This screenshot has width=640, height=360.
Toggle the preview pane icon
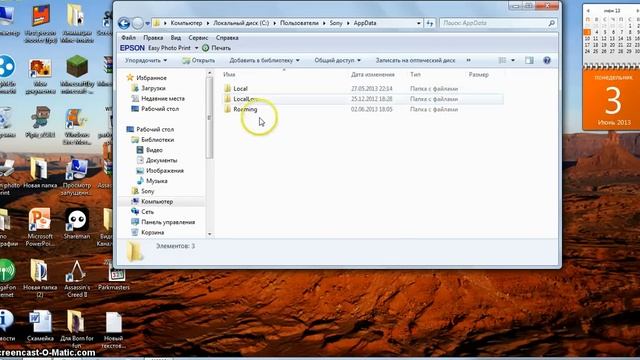529,60
